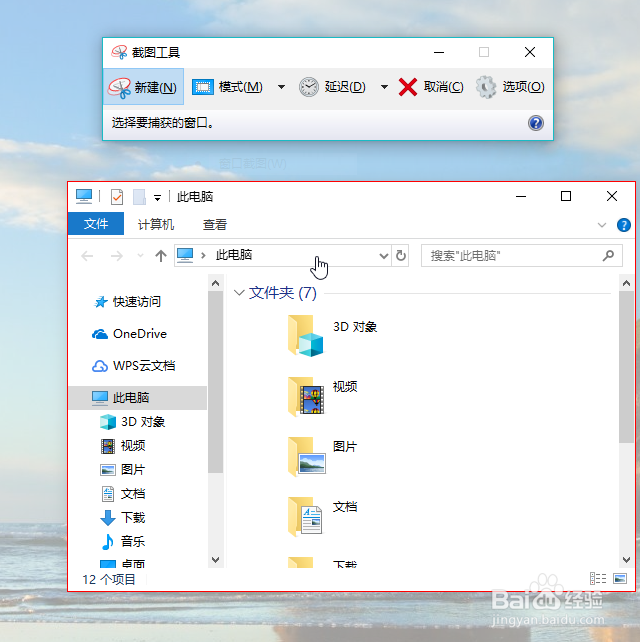Open File Explorer help icon
The image size is (640, 642).
(624, 225)
